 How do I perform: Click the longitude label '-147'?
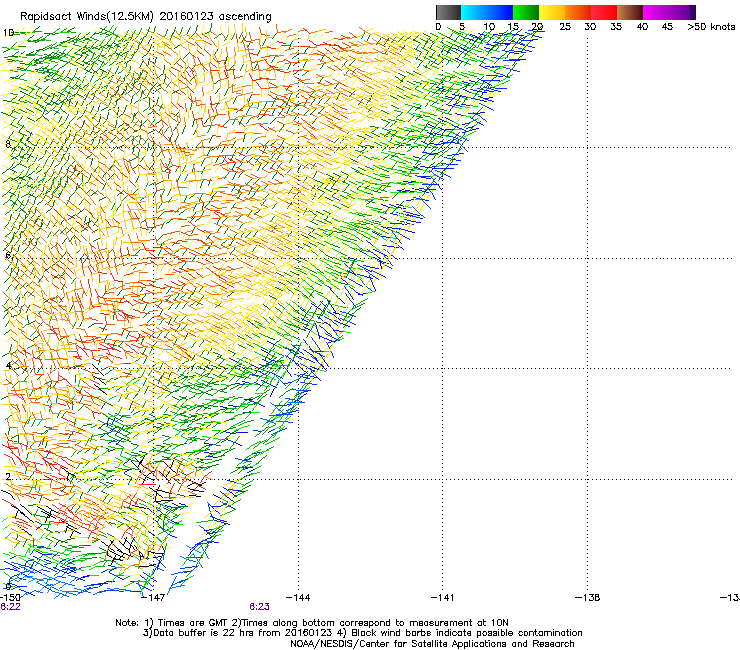[153, 598]
